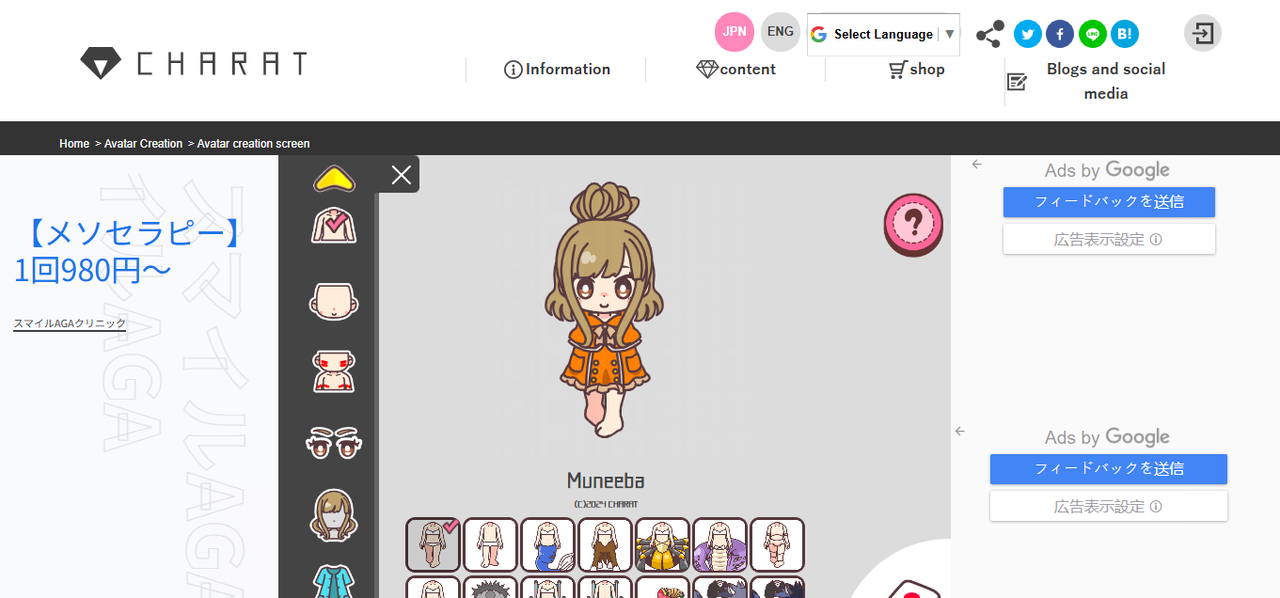Share on Facebook
1280x598 pixels.
(x=1060, y=35)
